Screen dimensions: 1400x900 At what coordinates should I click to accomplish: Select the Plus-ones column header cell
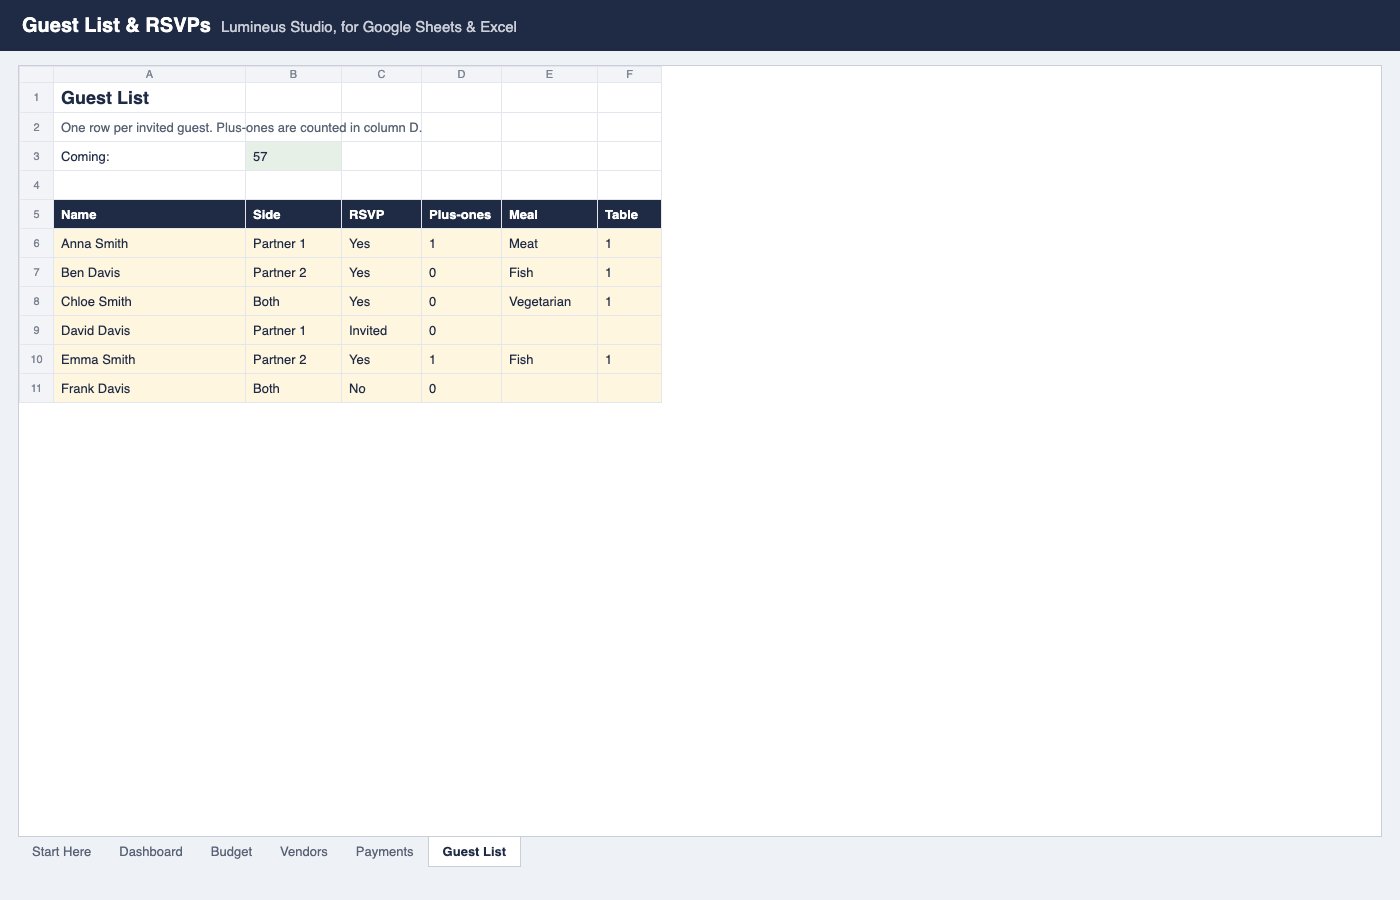(x=461, y=214)
